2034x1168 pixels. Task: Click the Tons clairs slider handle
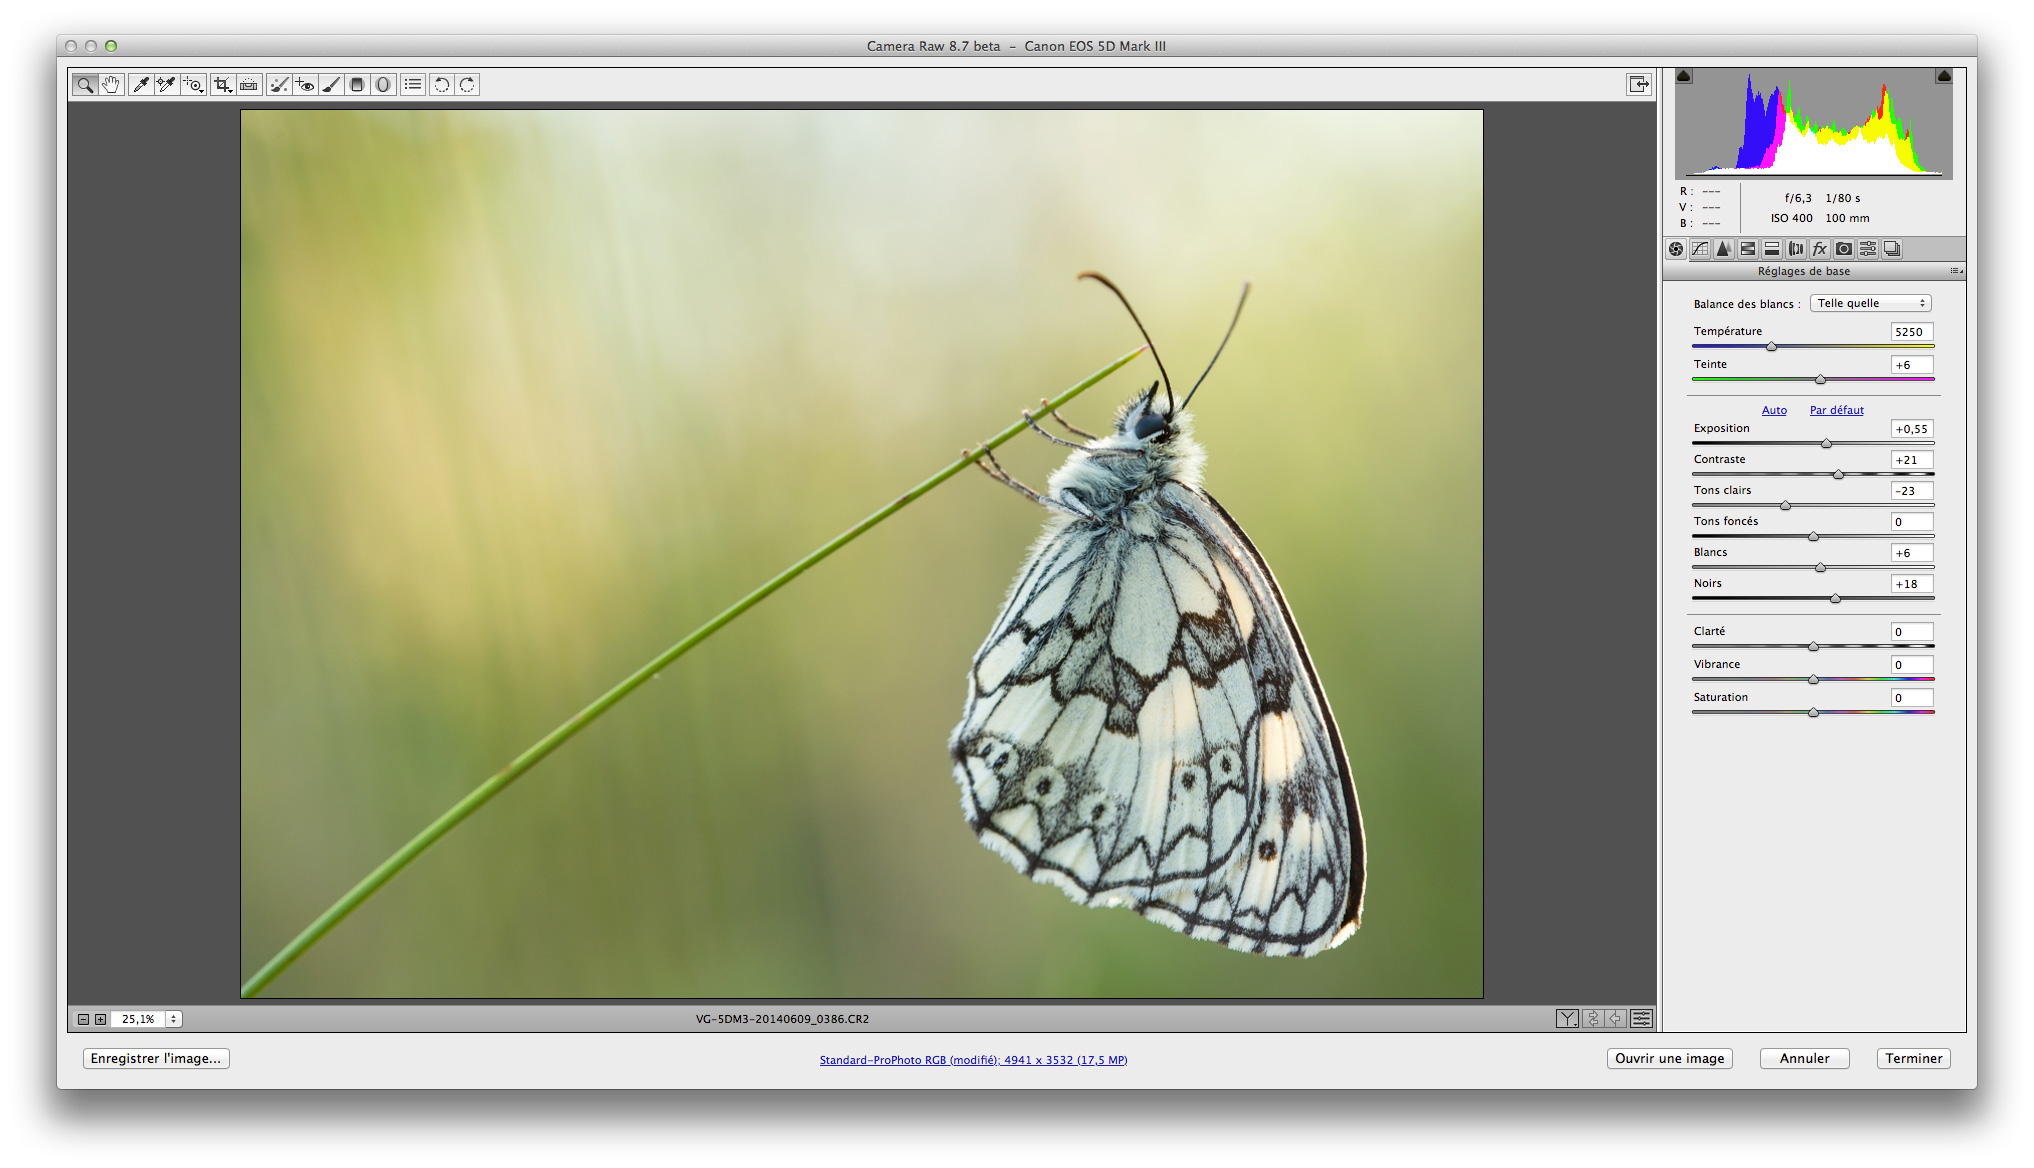(1786, 506)
